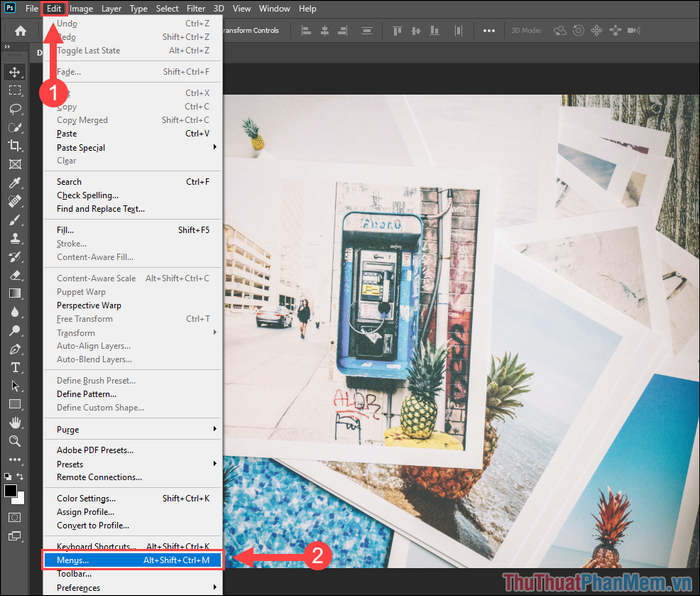Toggle Quick Mask mode icon
This screenshot has width=700, height=596.
click(15, 517)
